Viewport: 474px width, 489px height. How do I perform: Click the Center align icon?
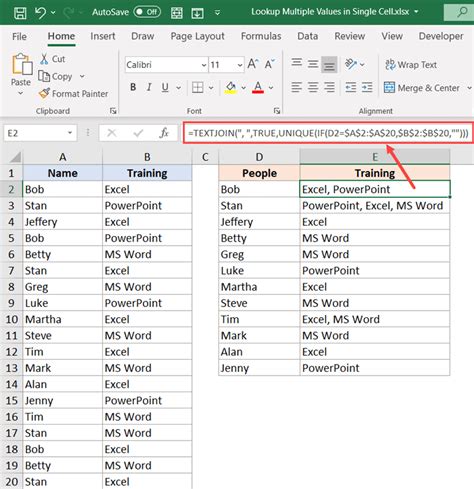point(313,88)
